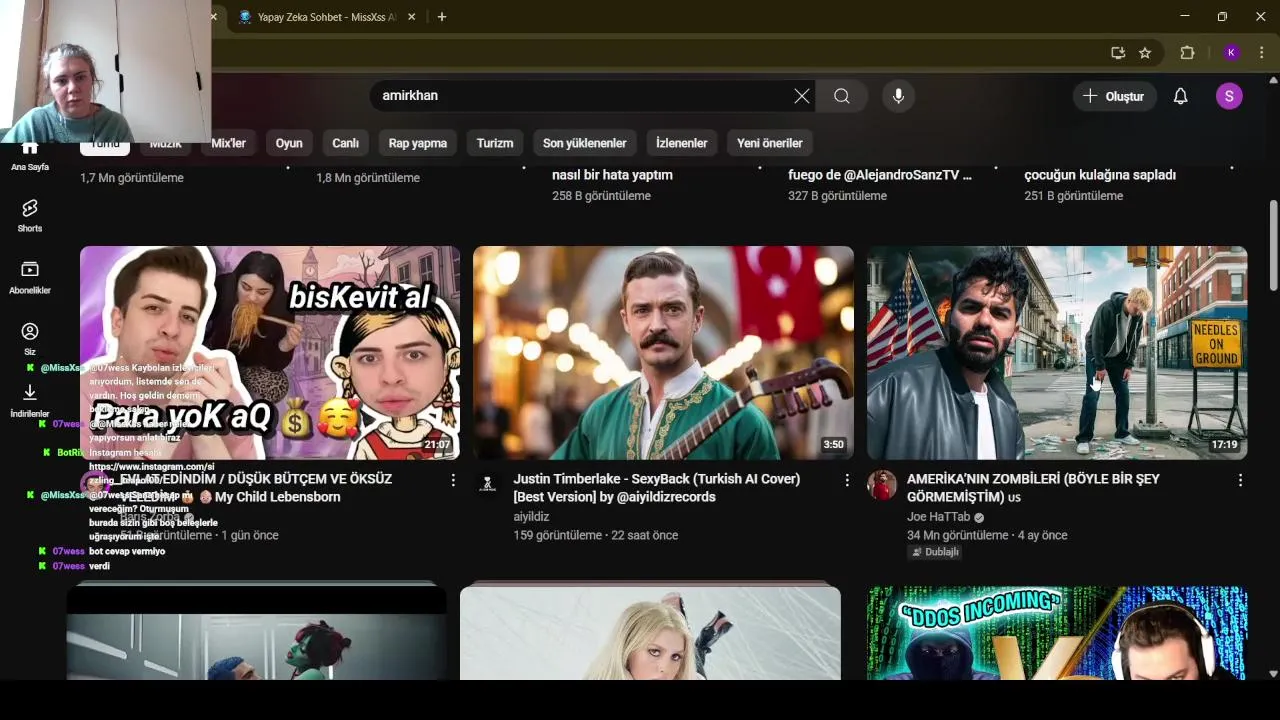Click 'çocuğun kulağına sapladı' title
The height and width of the screenshot is (720, 1280).
[x=1100, y=175]
